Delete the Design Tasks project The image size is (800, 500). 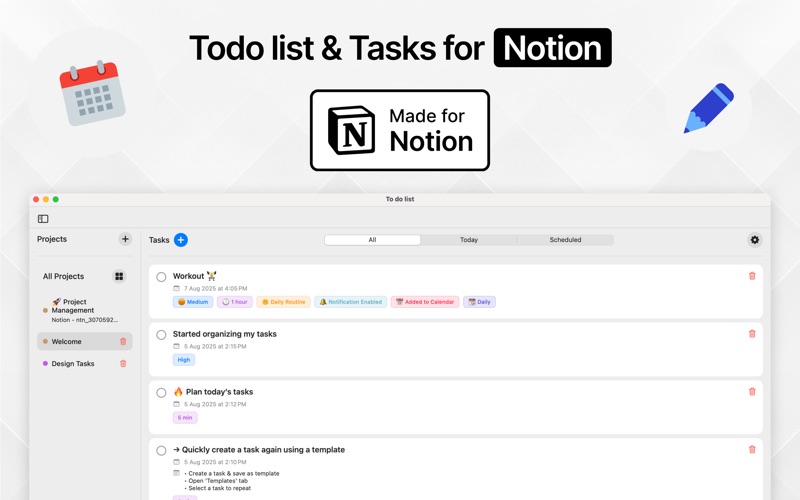[123, 364]
